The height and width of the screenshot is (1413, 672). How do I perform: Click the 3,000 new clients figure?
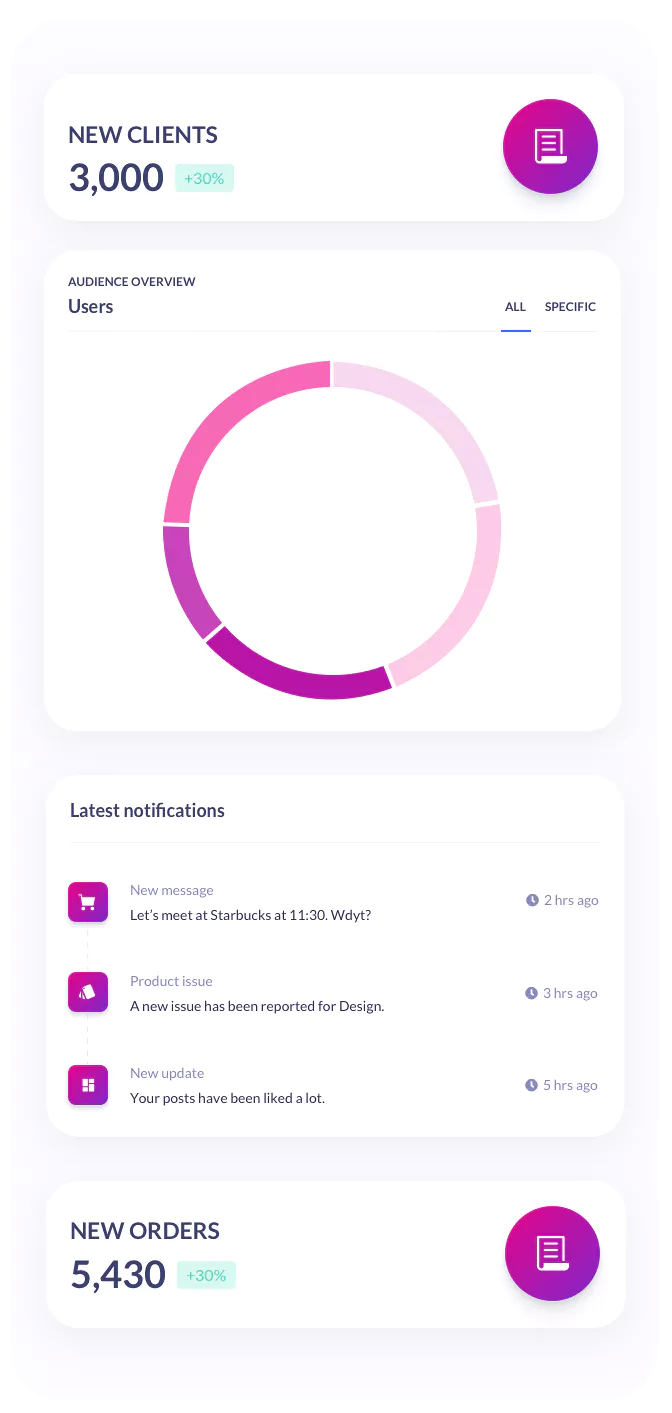pos(116,178)
